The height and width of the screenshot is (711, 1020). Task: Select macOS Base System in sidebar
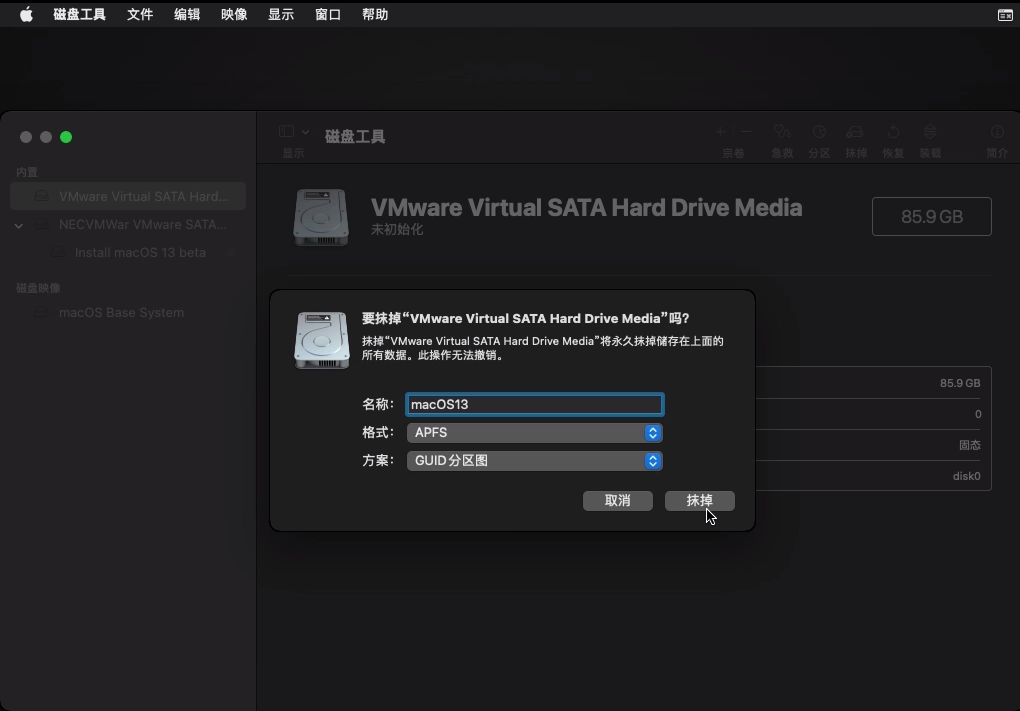tap(121, 313)
